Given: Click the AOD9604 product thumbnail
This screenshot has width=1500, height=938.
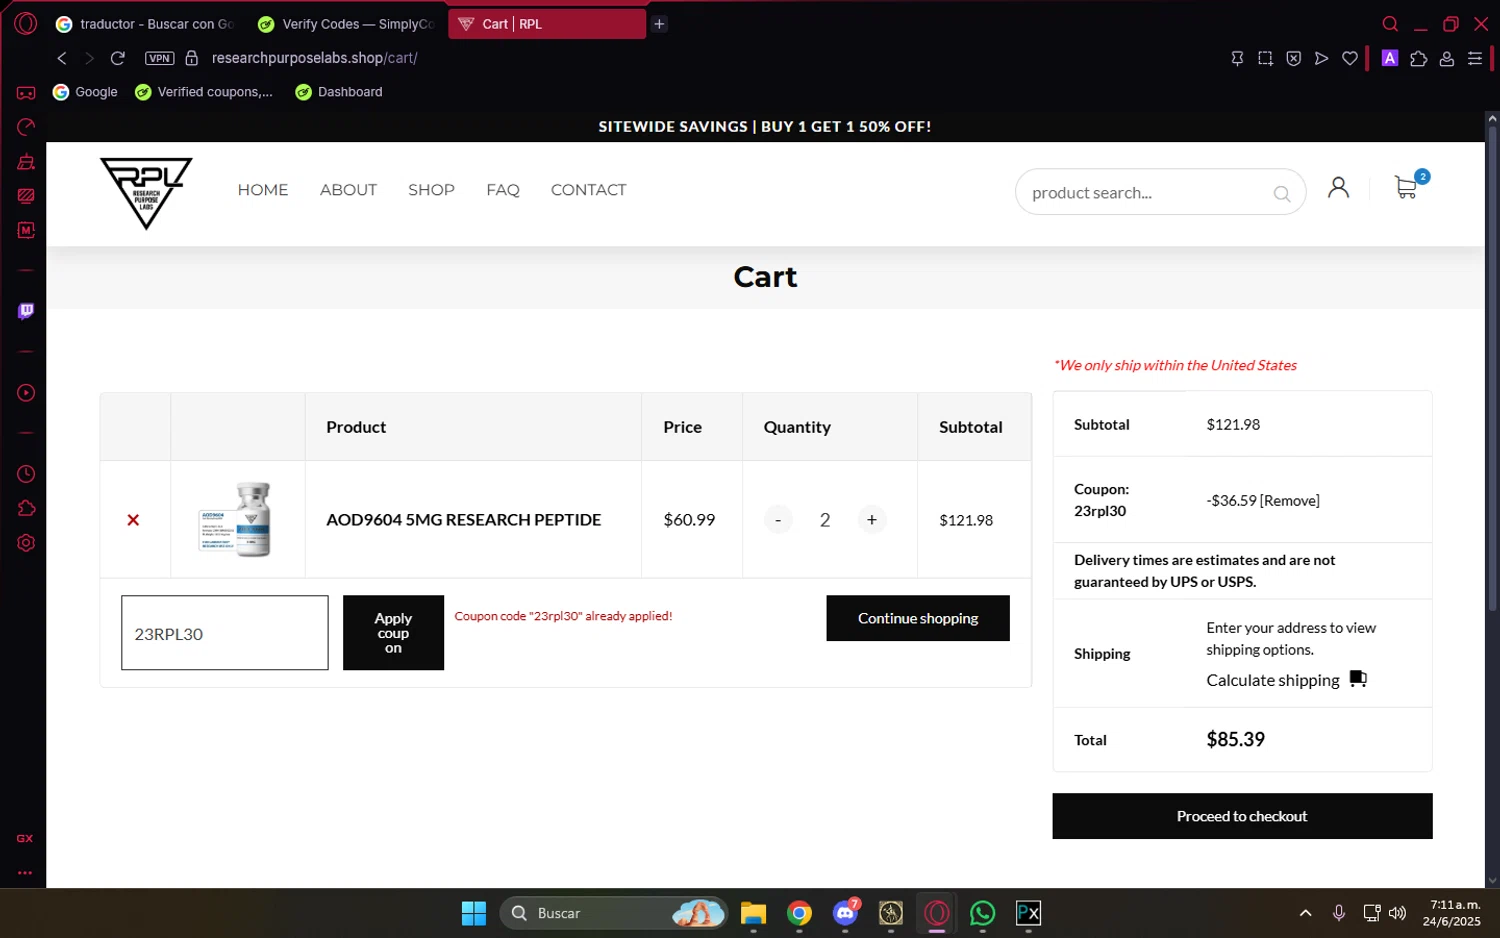Looking at the screenshot, I should pyautogui.click(x=237, y=519).
